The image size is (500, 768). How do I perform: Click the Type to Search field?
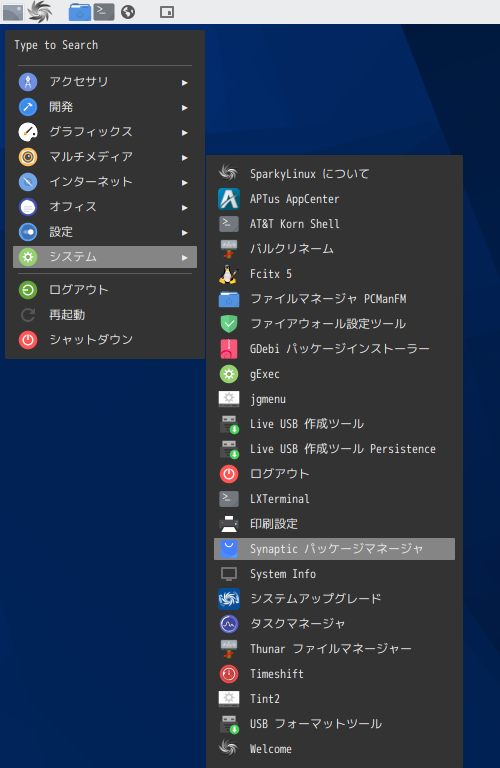pyautogui.click(x=105, y=45)
